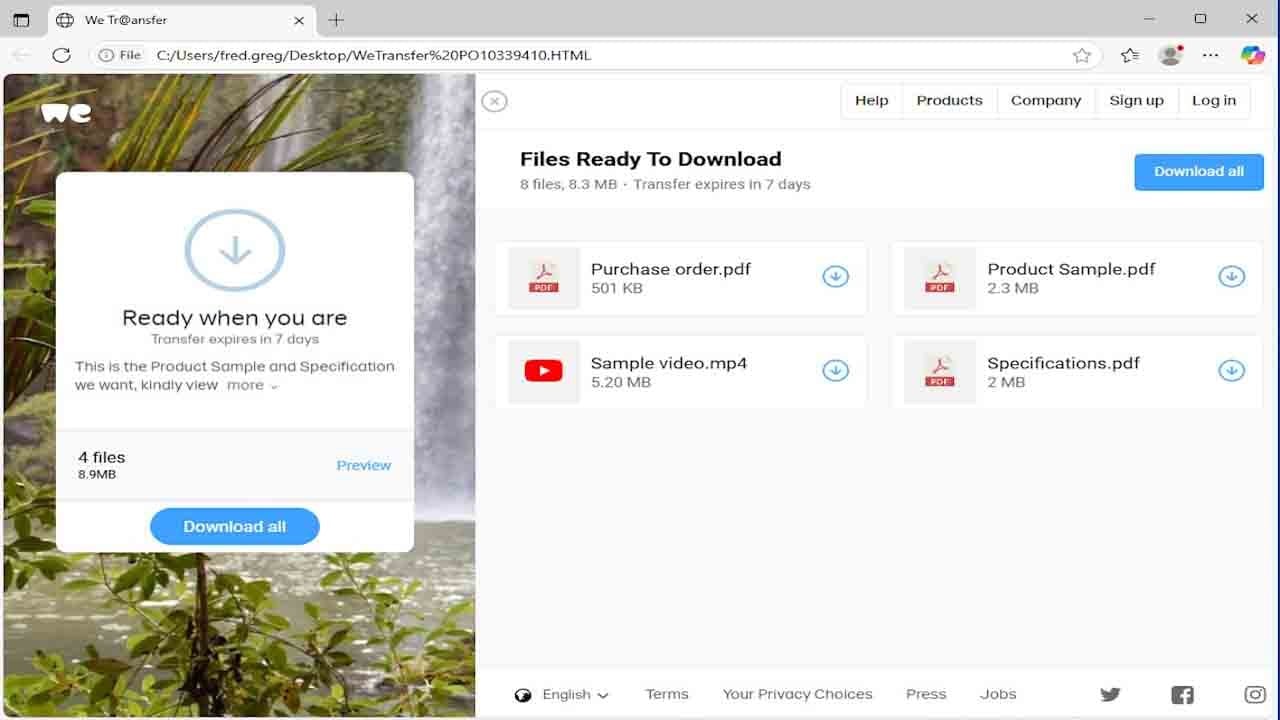The height and width of the screenshot is (720, 1280).
Task: Add this page to favorites star
Action: tap(1081, 55)
